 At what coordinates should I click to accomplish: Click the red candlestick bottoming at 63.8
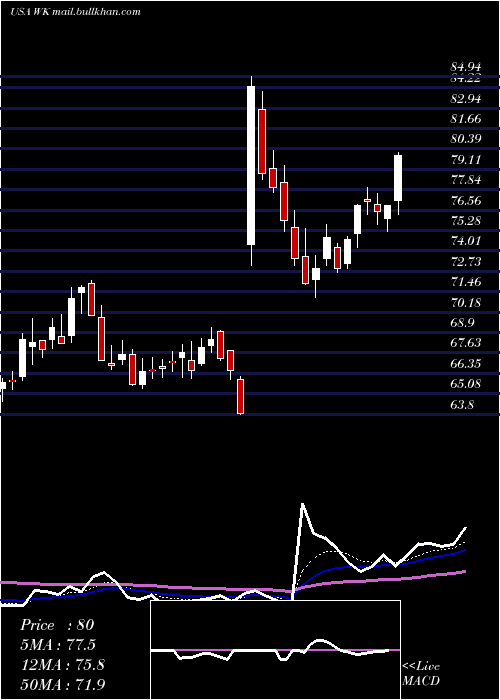click(241, 396)
